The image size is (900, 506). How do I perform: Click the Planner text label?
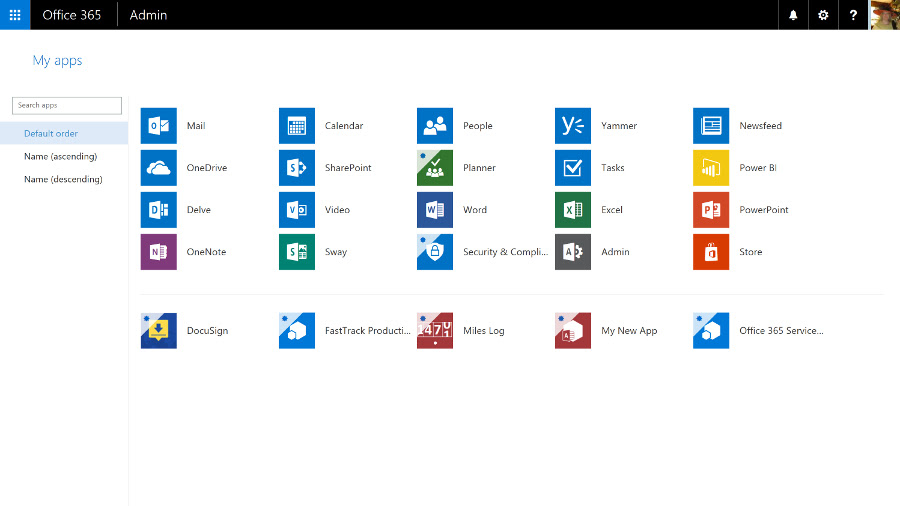point(479,168)
